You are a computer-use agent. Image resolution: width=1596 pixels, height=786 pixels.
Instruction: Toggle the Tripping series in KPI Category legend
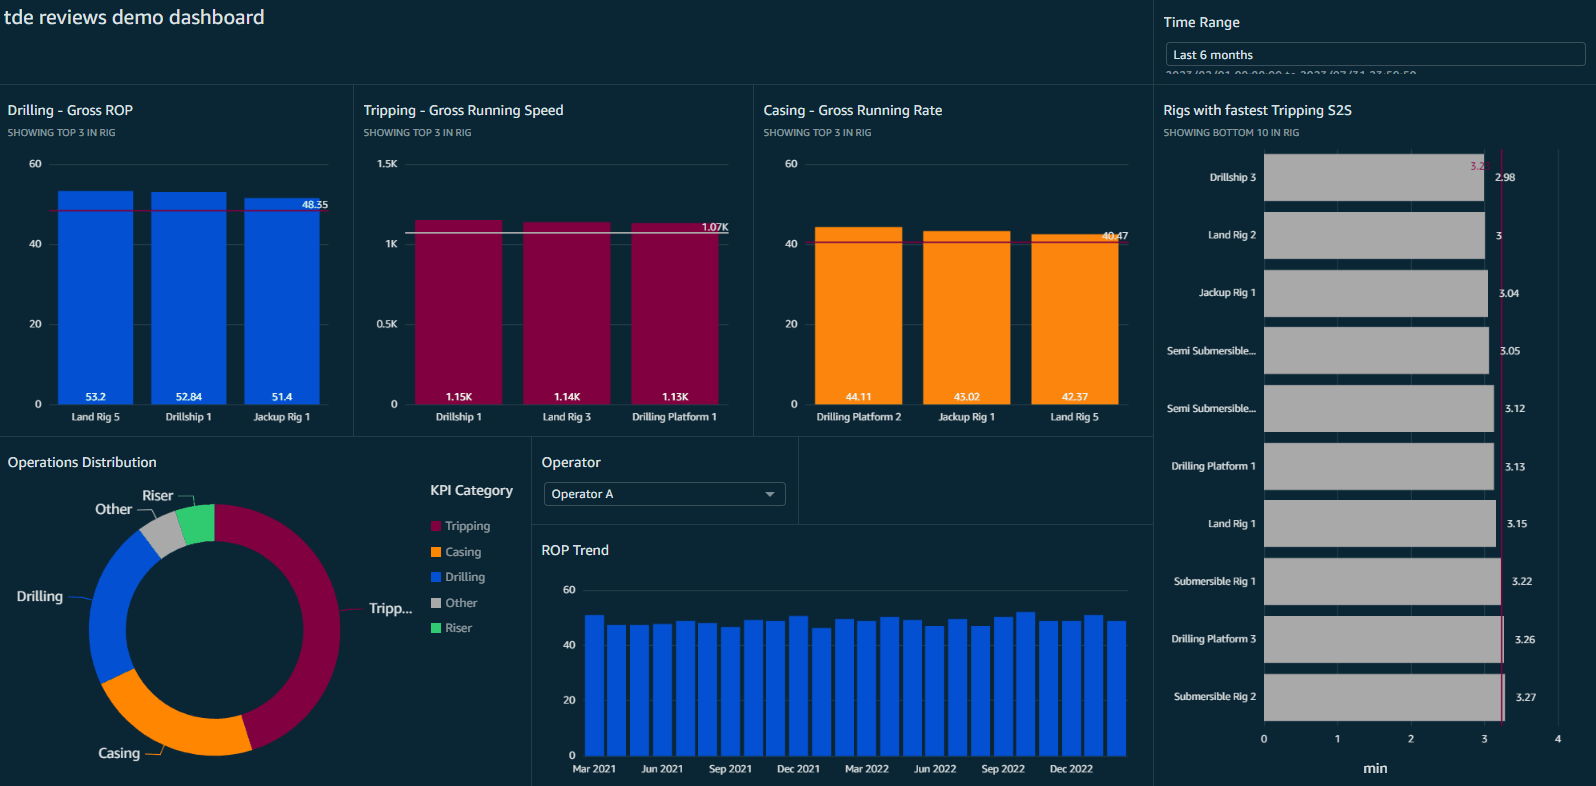(467, 526)
